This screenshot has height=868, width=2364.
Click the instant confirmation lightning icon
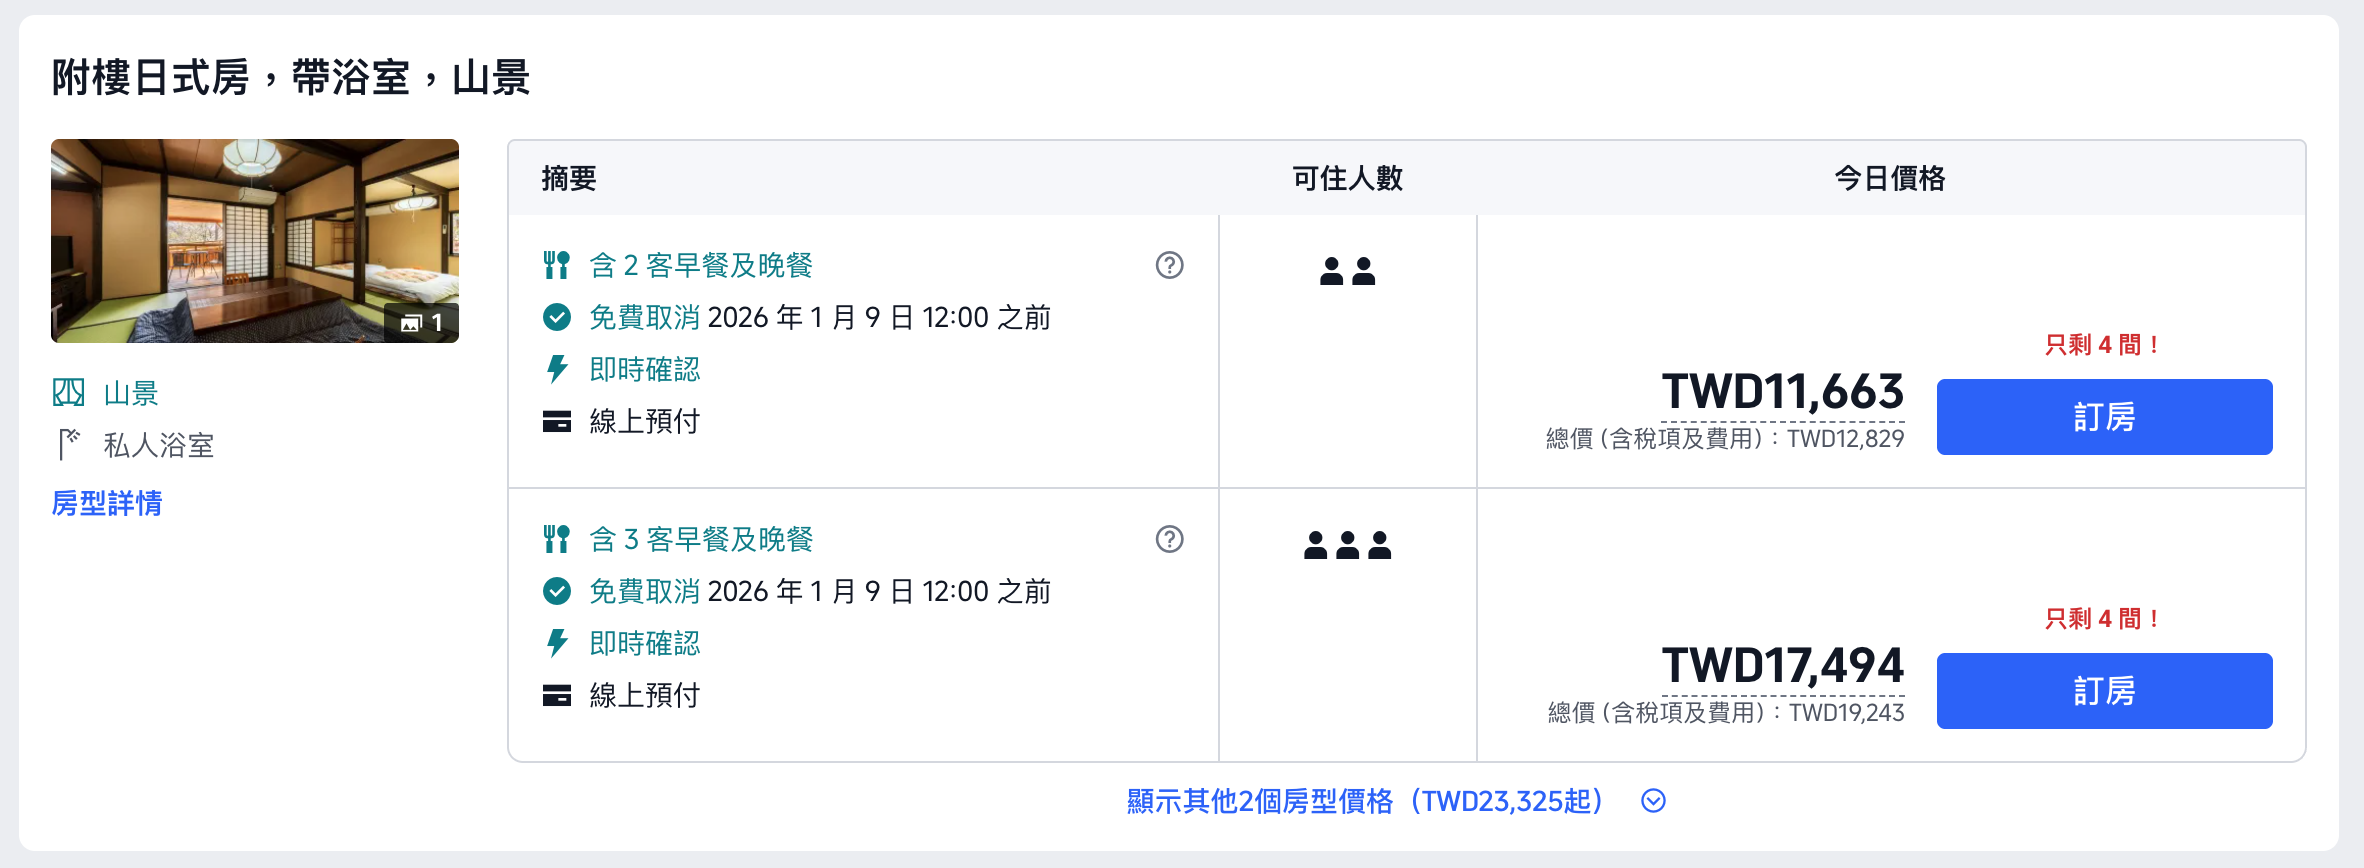pos(558,369)
